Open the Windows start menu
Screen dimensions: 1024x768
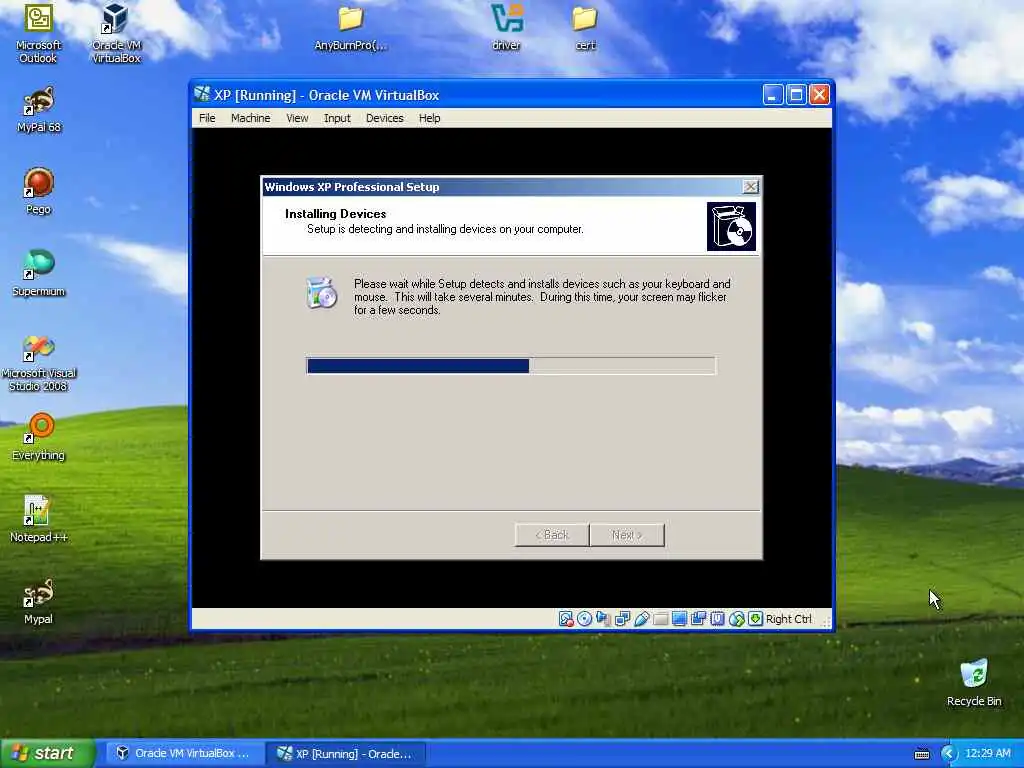pyautogui.click(x=47, y=754)
